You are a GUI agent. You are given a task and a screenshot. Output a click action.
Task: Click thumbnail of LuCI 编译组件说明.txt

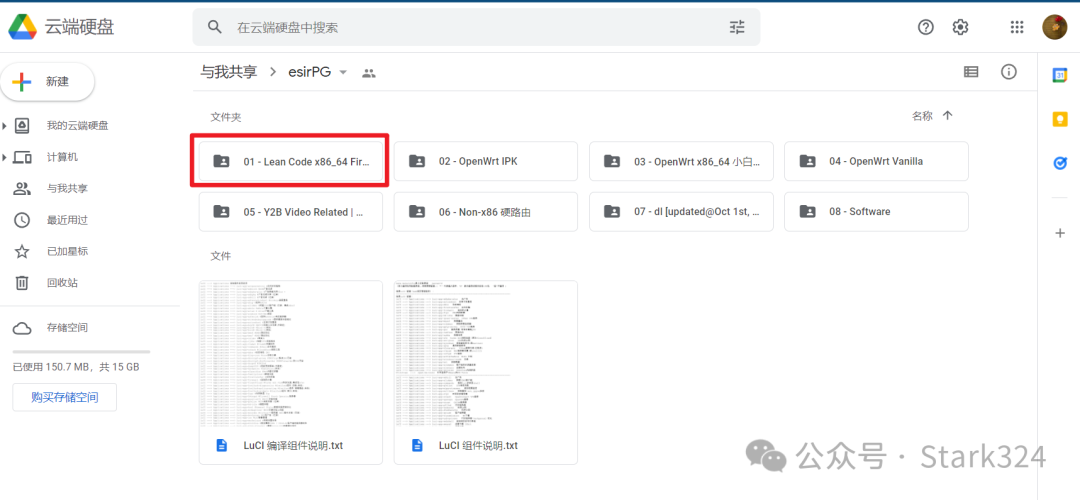[x=291, y=353]
